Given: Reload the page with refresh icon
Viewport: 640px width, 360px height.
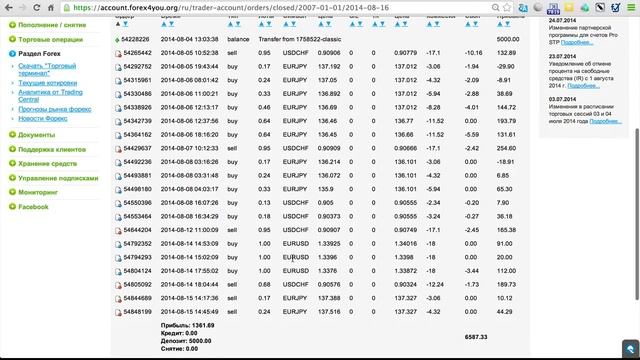Looking at the screenshot, I should tap(36, 7).
